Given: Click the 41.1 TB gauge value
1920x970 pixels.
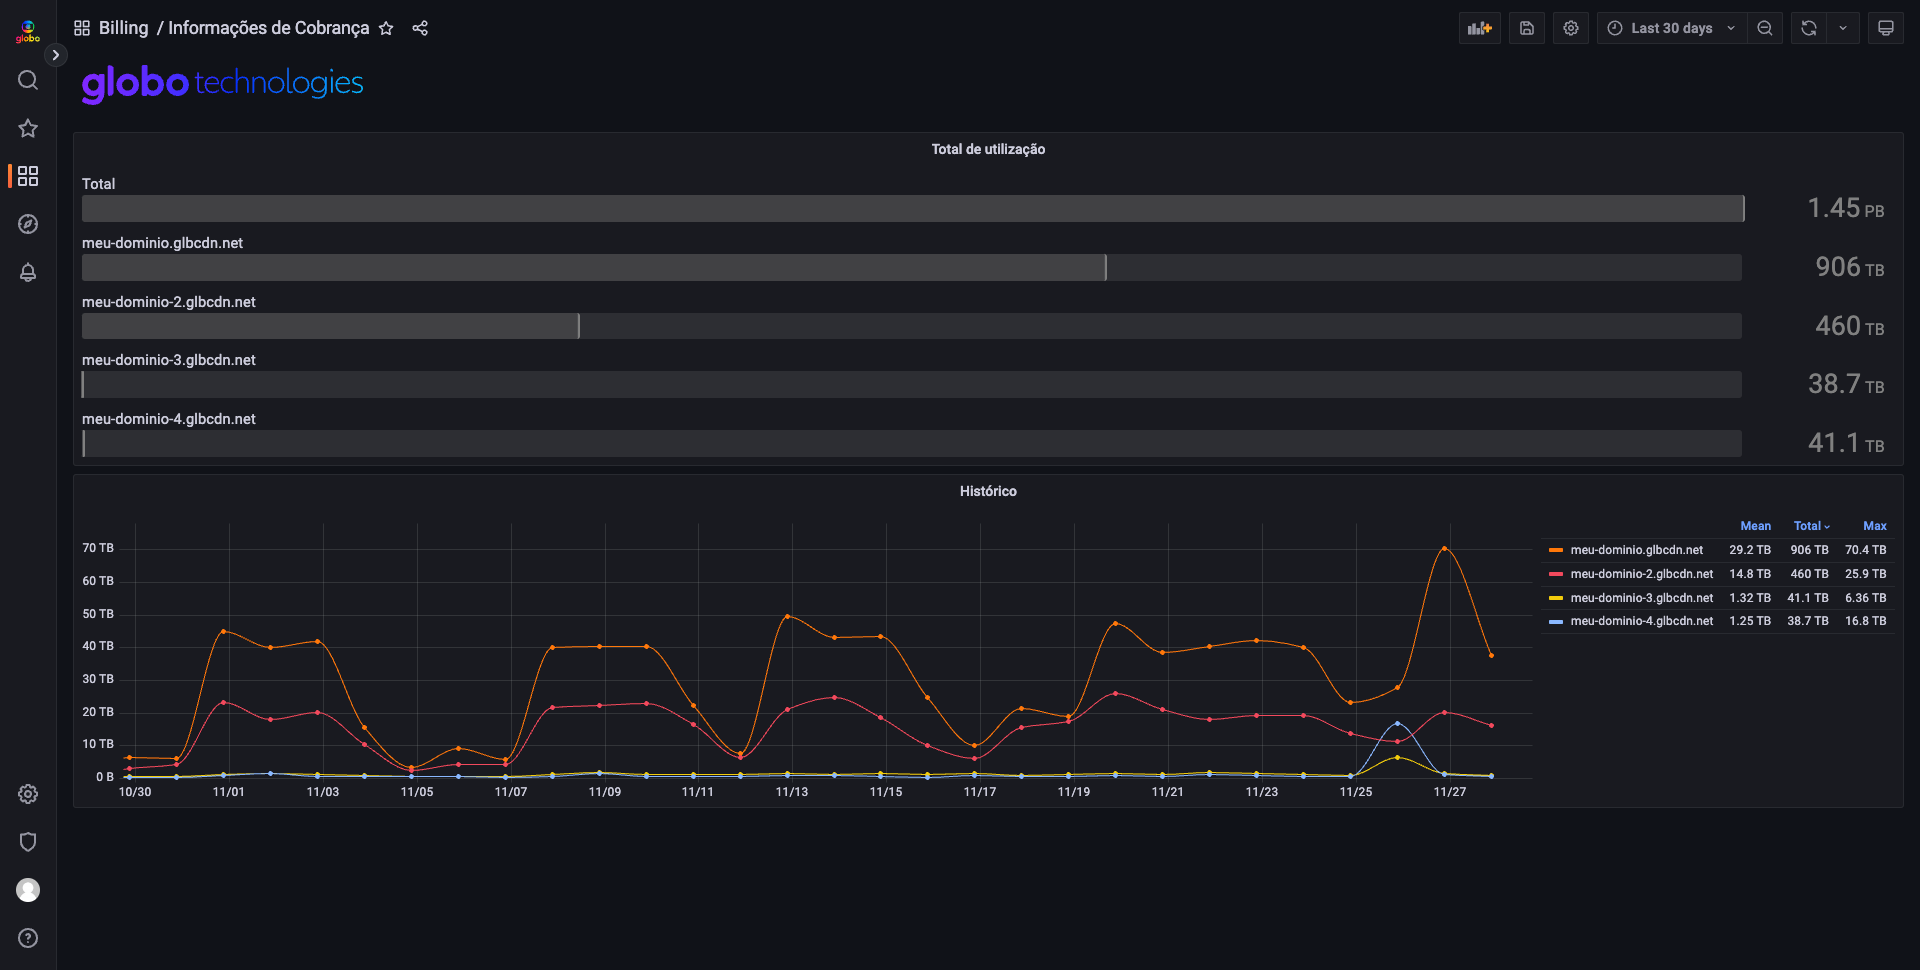Looking at the screenshot, I should tap(1846, 443).
